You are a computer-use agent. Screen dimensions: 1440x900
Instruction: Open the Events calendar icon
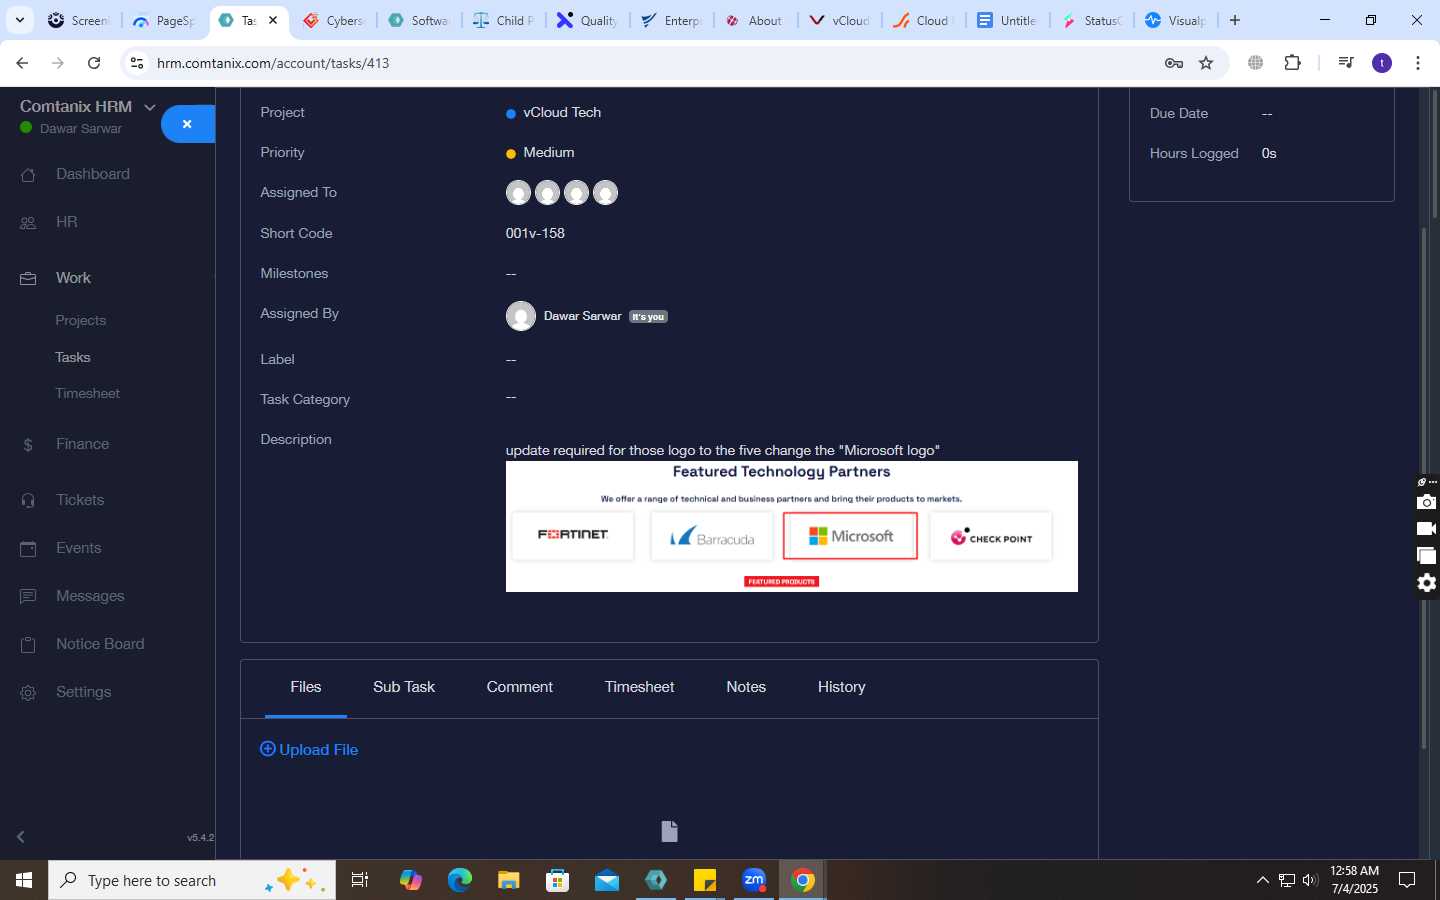[x=28, y=548]
